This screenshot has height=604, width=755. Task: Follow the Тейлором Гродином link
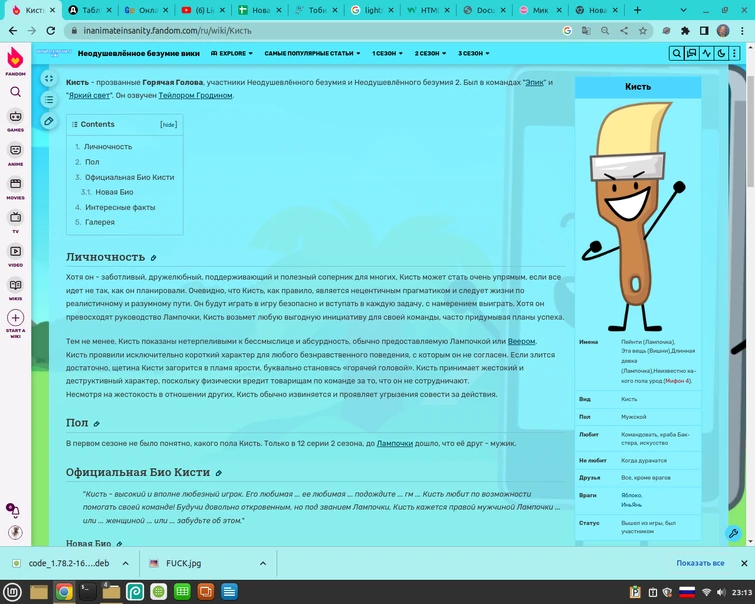[x=195, y=95]
